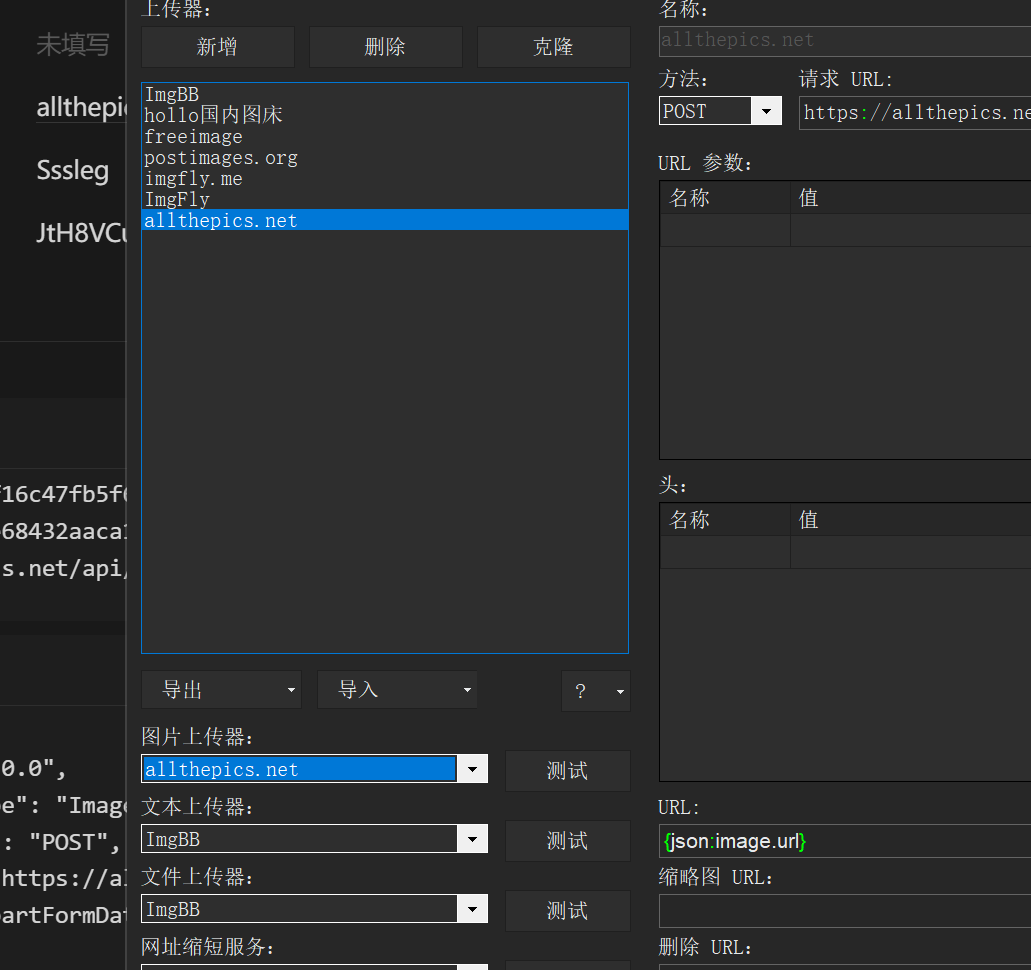Expand the 图片上传器 image uploader combo box
1031x970 pixels.
pos(472,769)
